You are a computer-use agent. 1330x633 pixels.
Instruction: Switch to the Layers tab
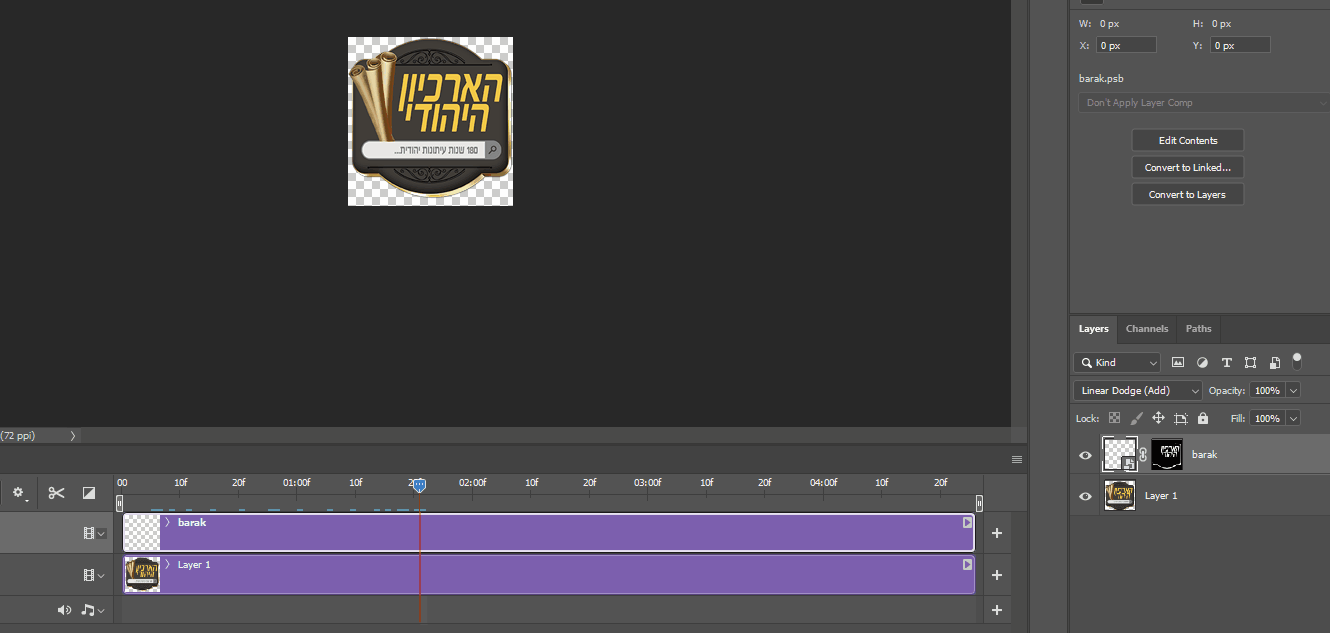tap(1093, 329)
